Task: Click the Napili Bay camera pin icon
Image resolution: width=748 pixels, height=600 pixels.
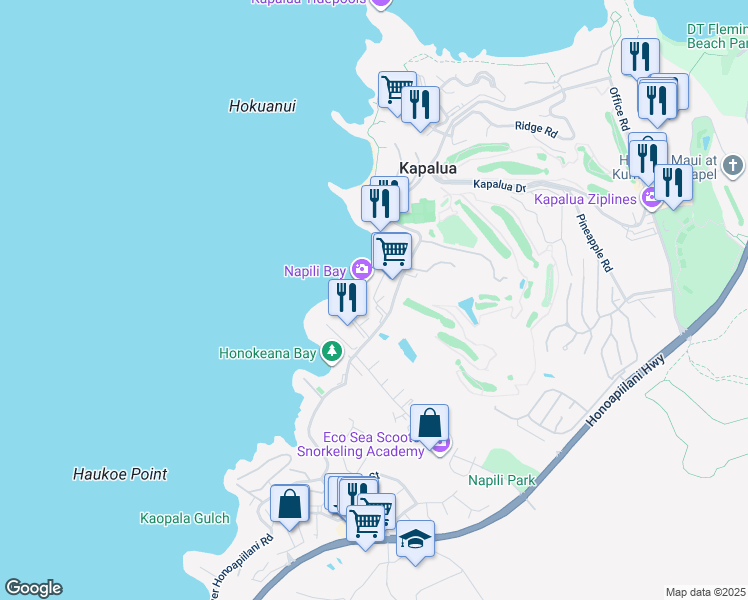Action: [362, 269]
